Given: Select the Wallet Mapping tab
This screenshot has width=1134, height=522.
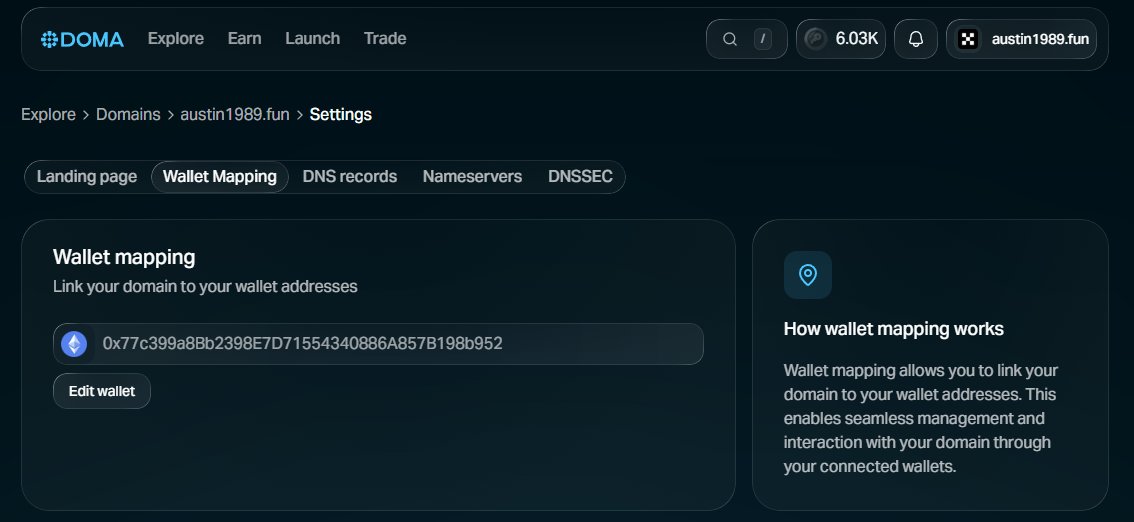Looking at the screenshot, I should click(x=220, y=176).
